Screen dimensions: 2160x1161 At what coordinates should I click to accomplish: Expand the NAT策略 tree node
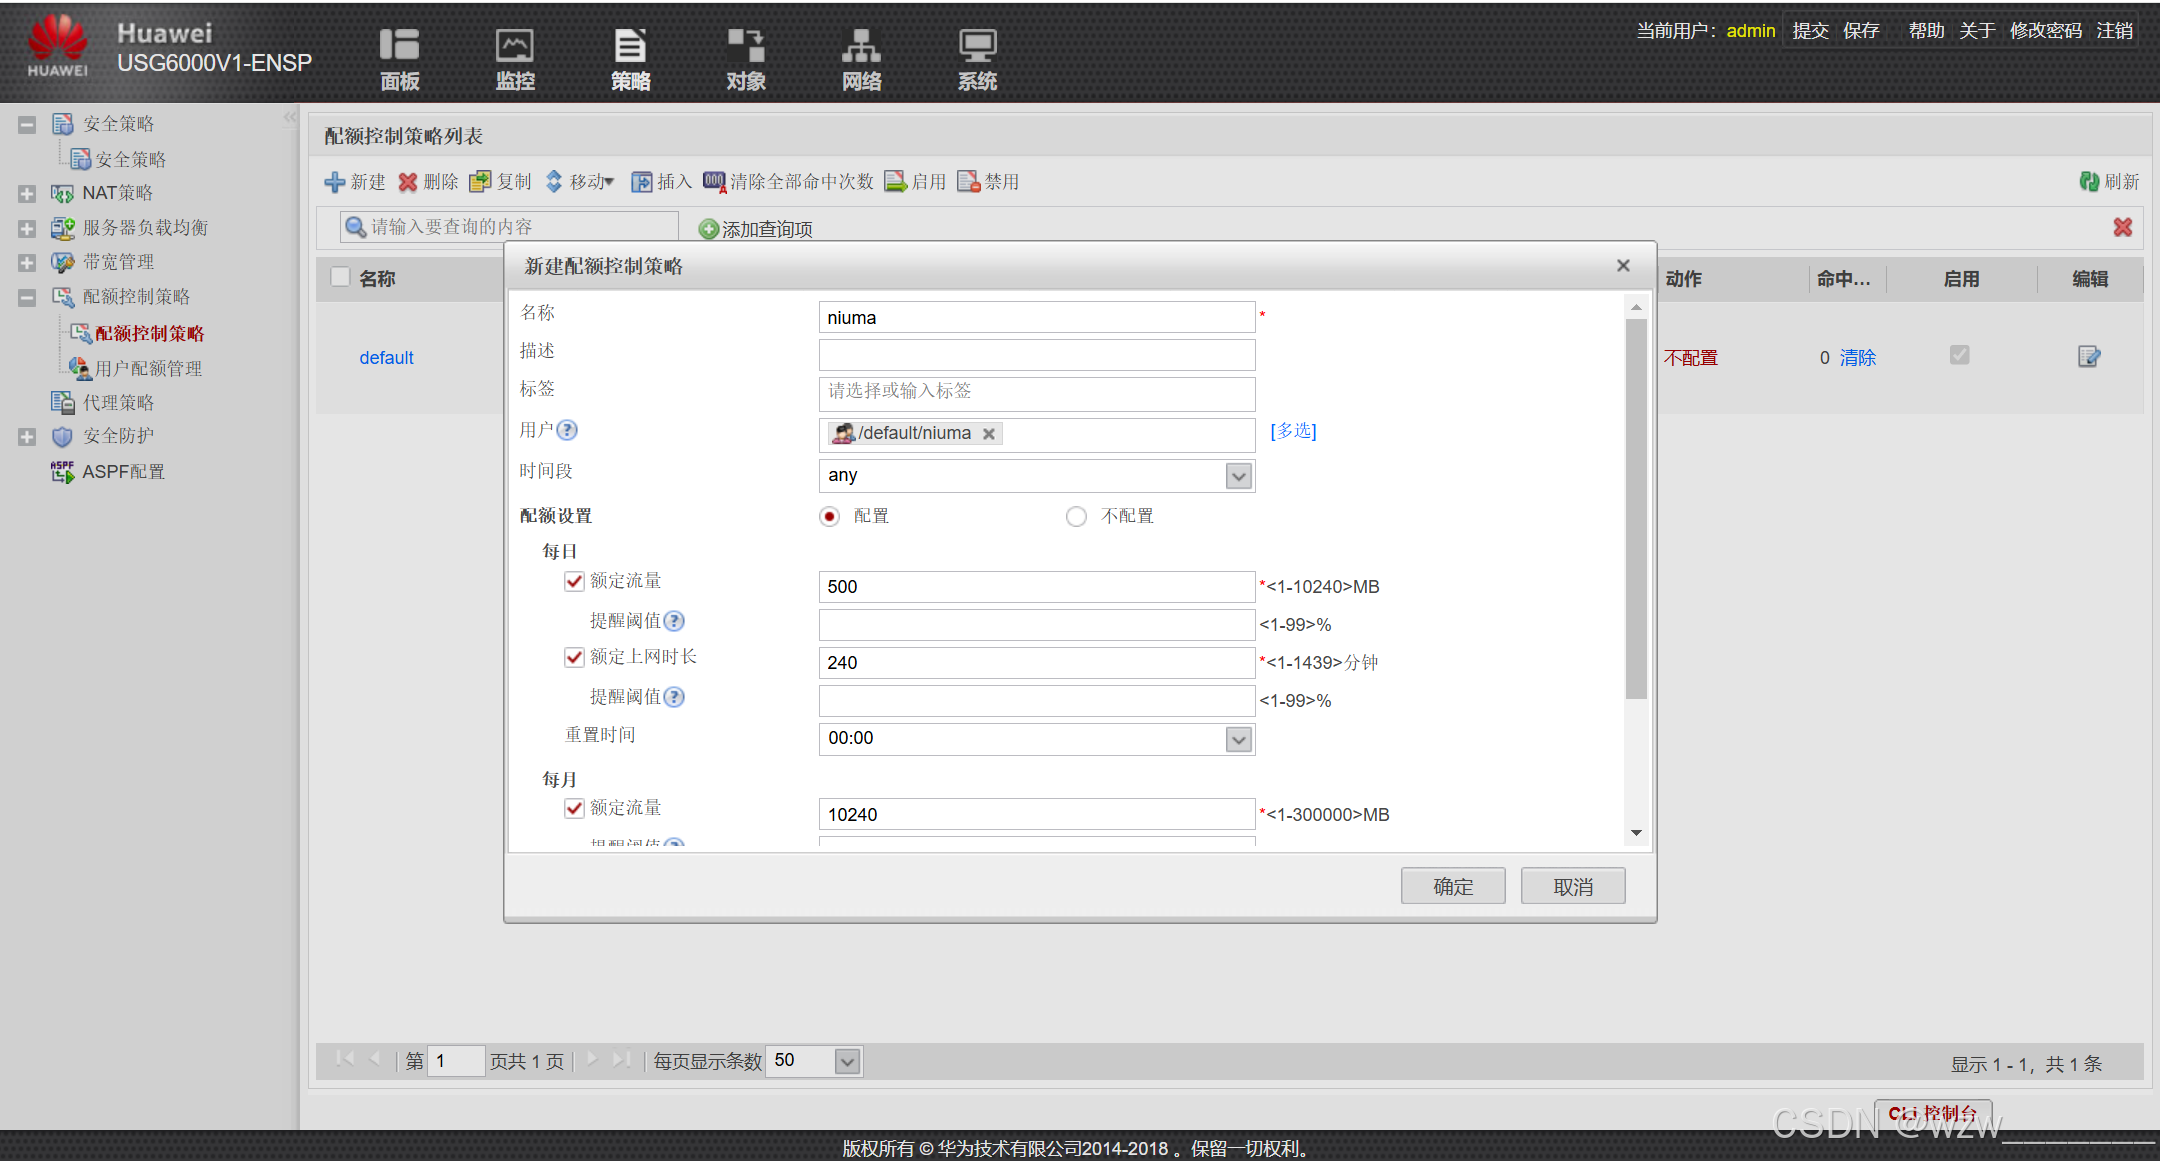pos(27,194)
